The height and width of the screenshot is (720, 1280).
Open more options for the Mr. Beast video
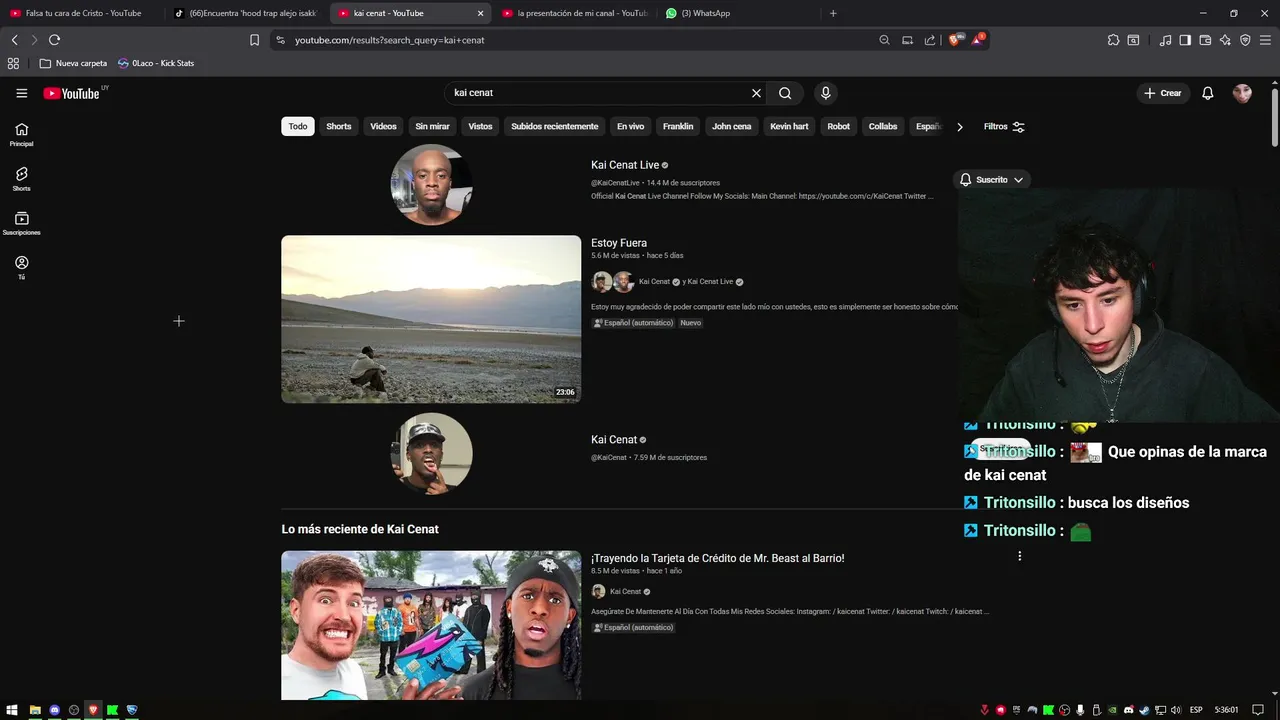pyautogui.click(x=1019, y=556)
